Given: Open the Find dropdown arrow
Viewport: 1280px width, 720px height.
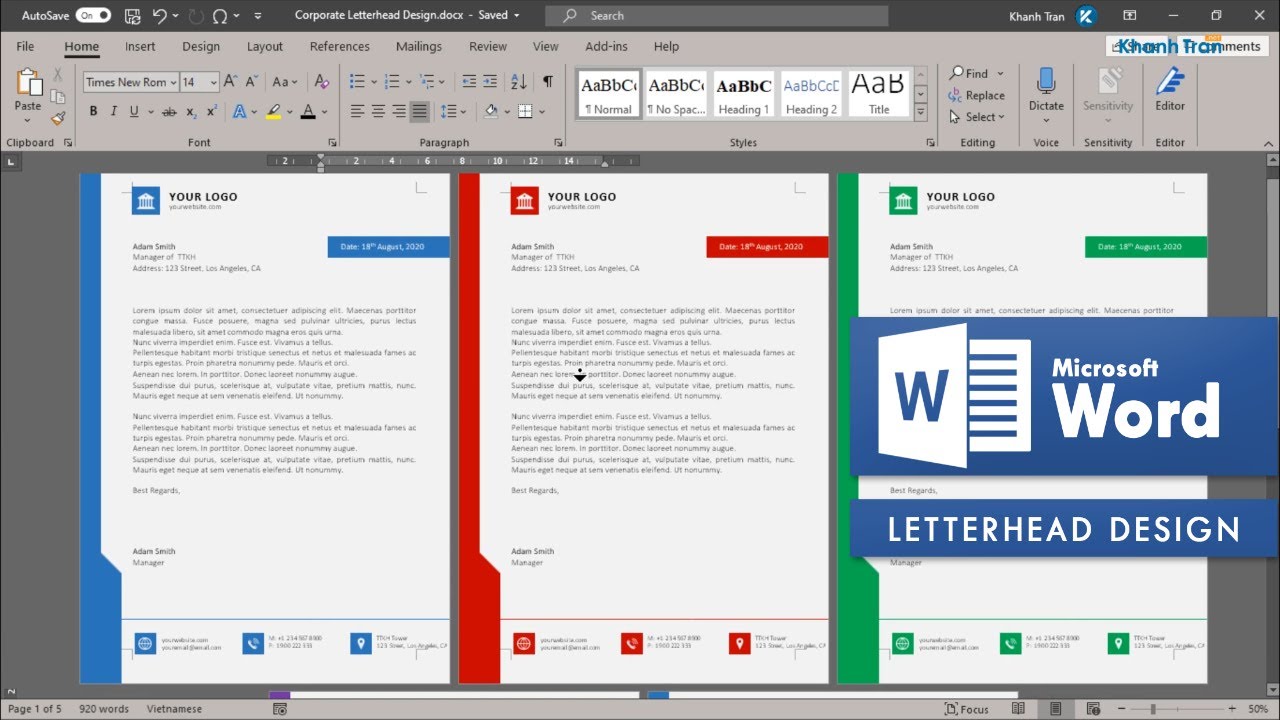Looking at the screenshot, I should pos(1000,74).
